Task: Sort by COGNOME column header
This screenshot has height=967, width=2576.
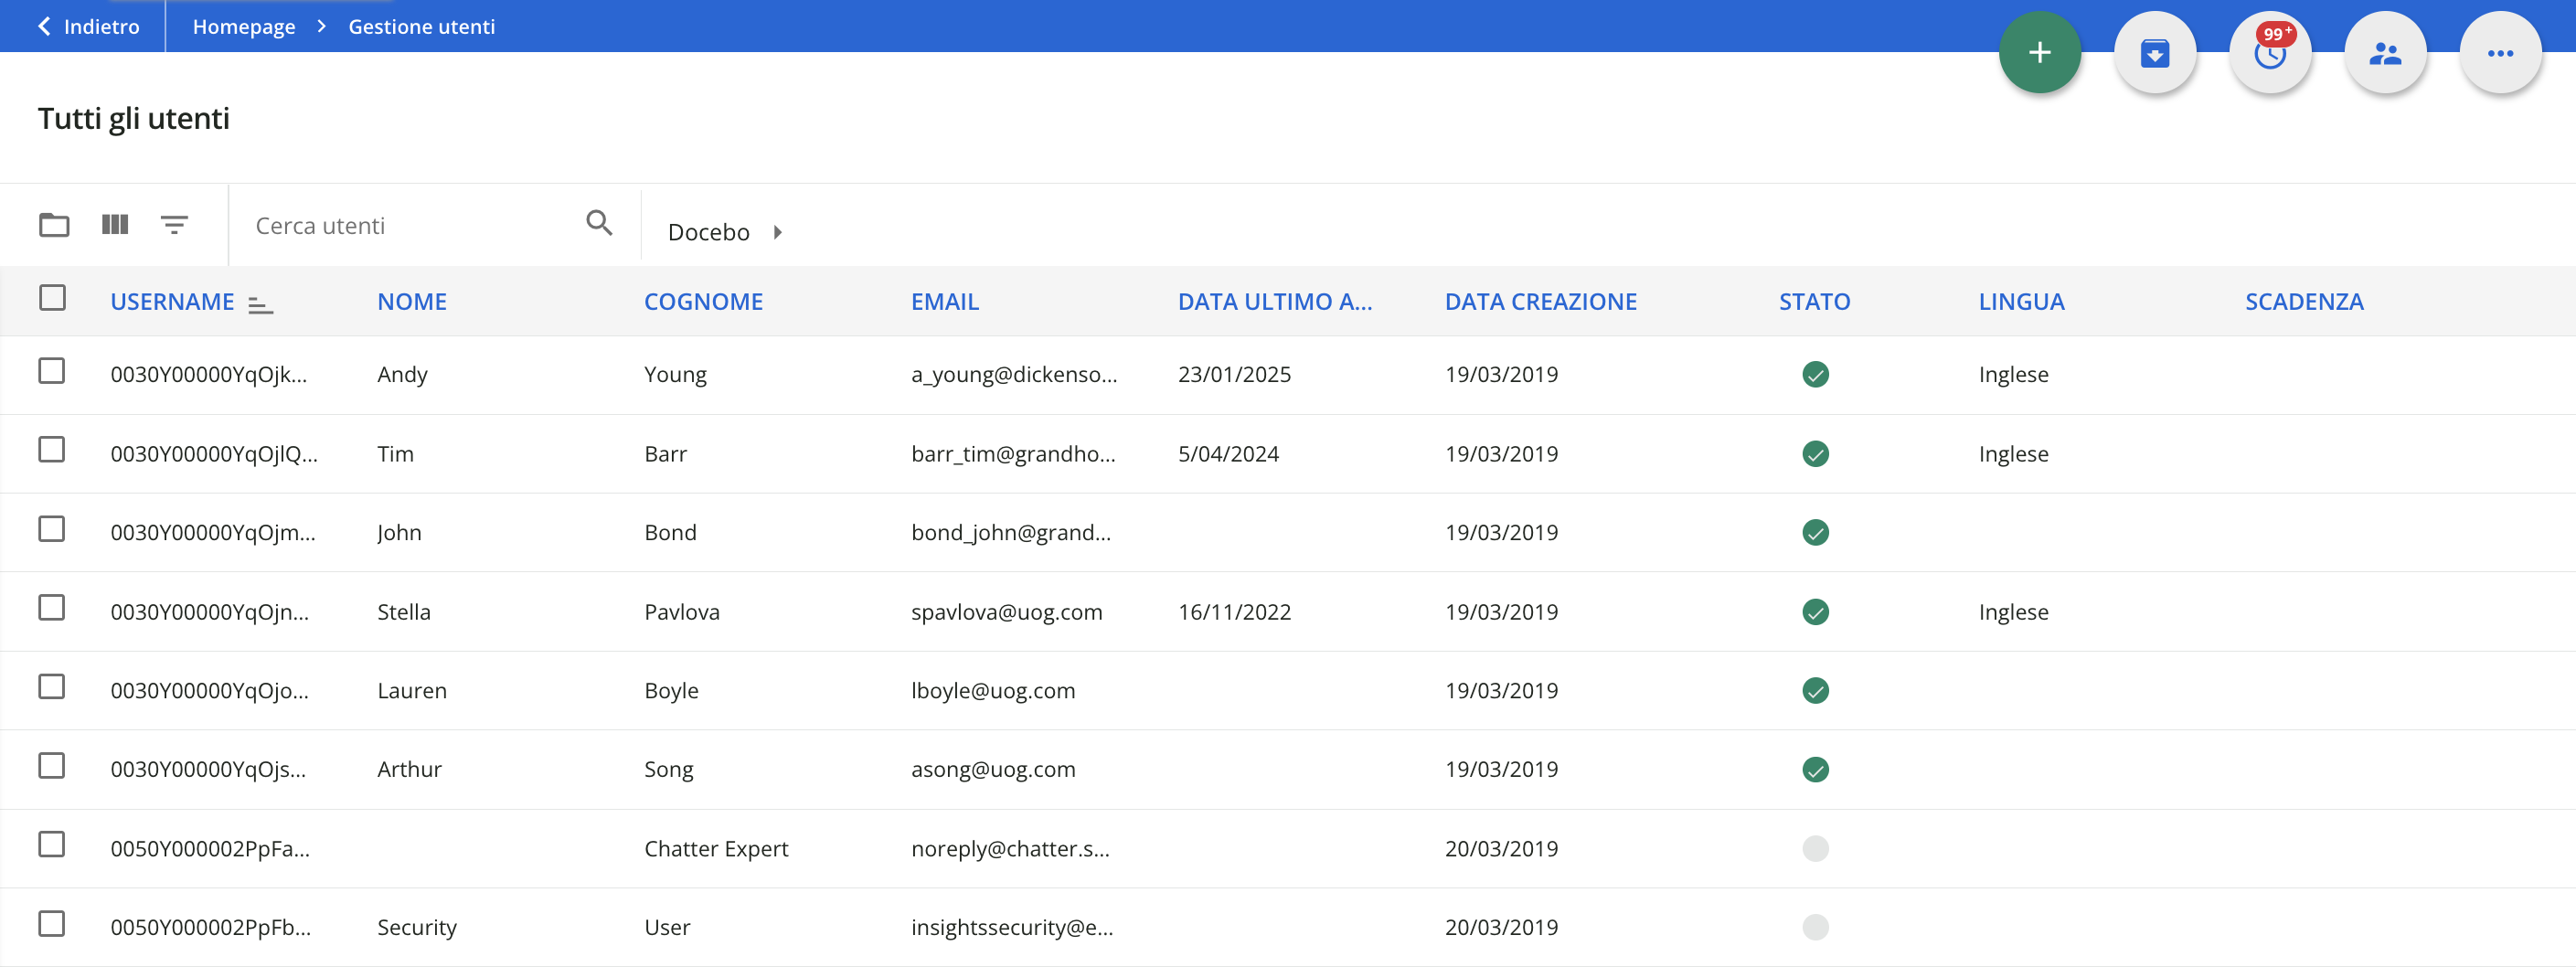Action: tap(703, 302)
